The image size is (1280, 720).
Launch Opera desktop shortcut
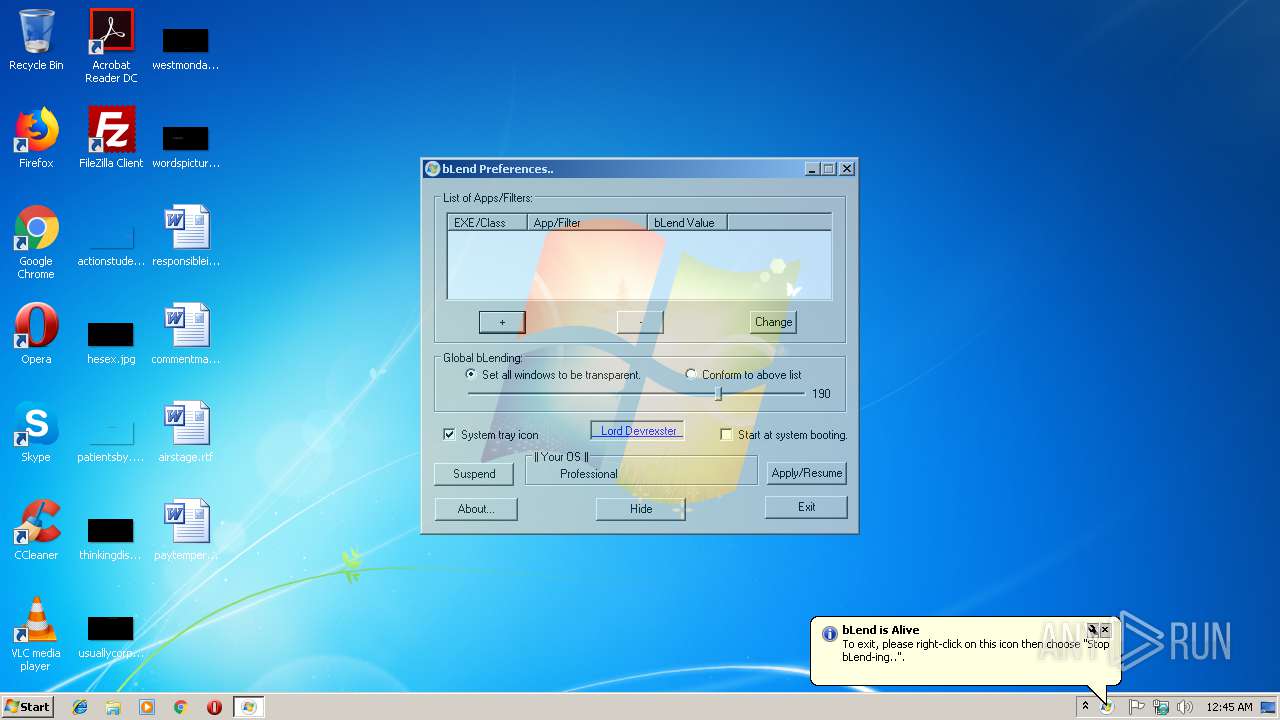coord(36,334)
